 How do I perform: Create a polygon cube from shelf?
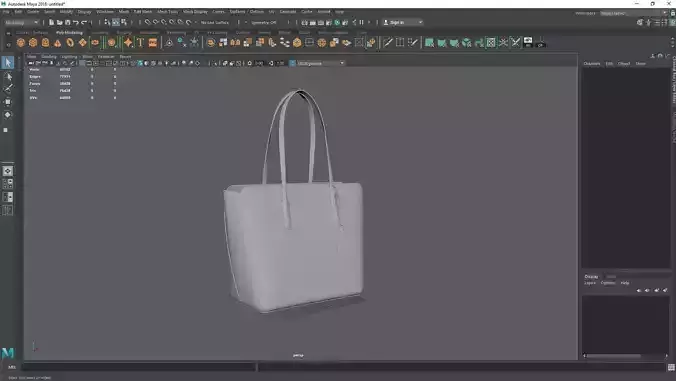[x=33, y=42]
